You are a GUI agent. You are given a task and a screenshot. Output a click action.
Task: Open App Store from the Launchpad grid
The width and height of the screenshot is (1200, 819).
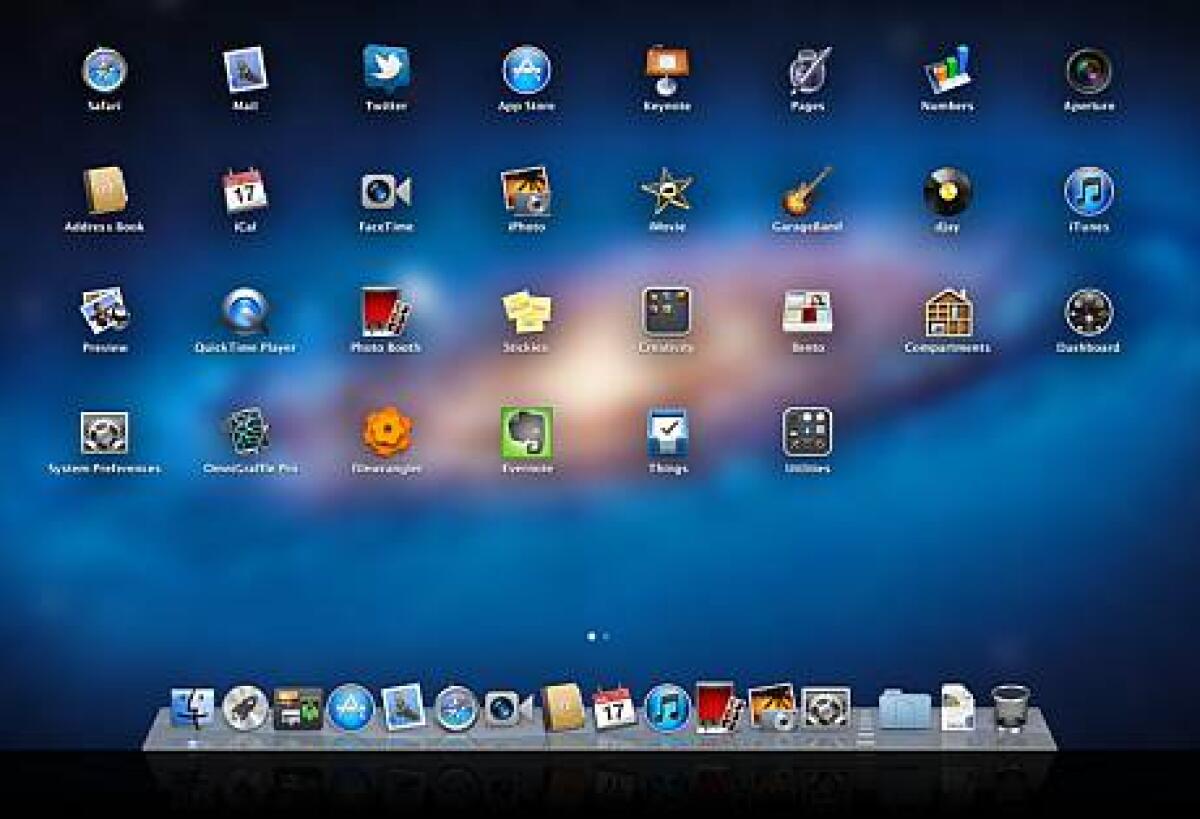526,70
